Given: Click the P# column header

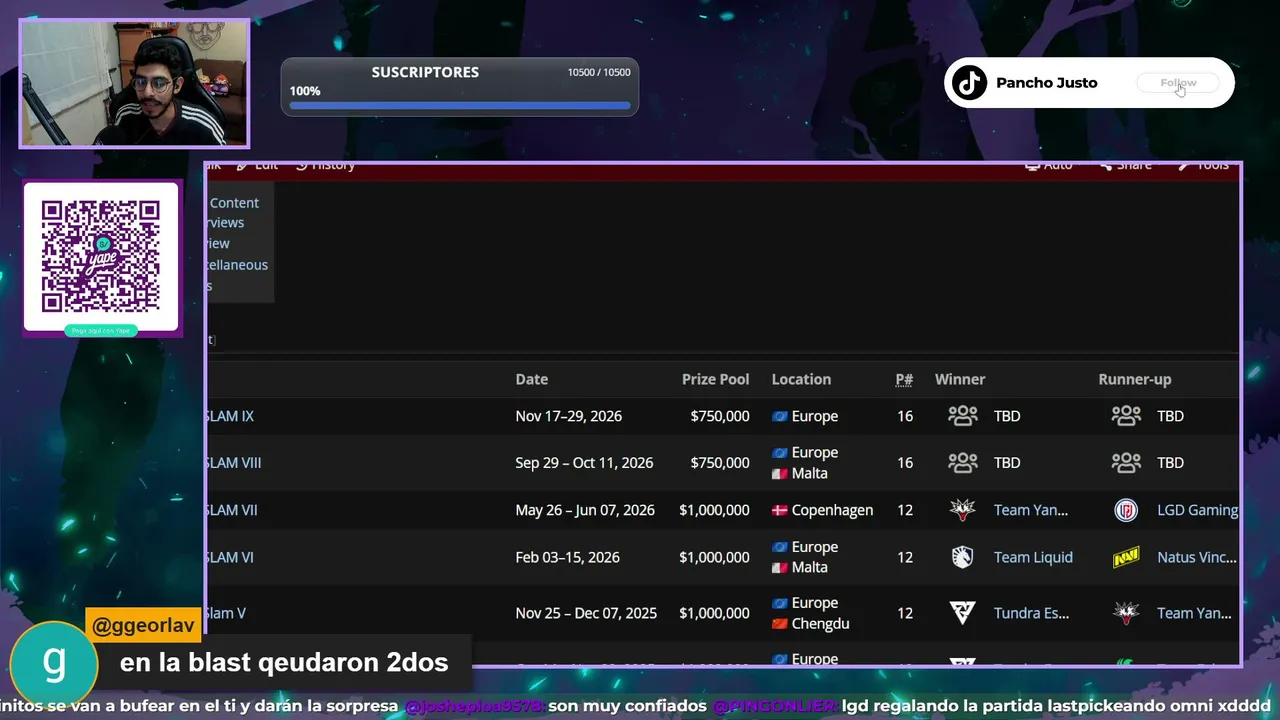Looking at the screenshot, I should (904, 379).
